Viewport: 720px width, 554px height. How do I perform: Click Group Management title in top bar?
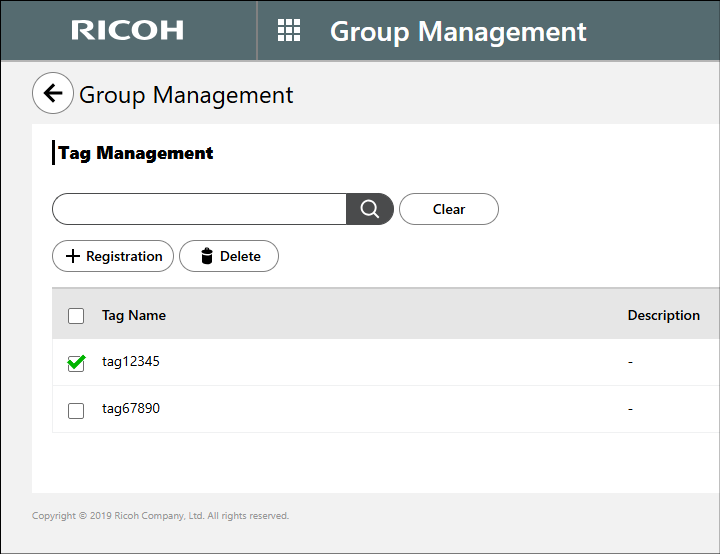[458, 31]
